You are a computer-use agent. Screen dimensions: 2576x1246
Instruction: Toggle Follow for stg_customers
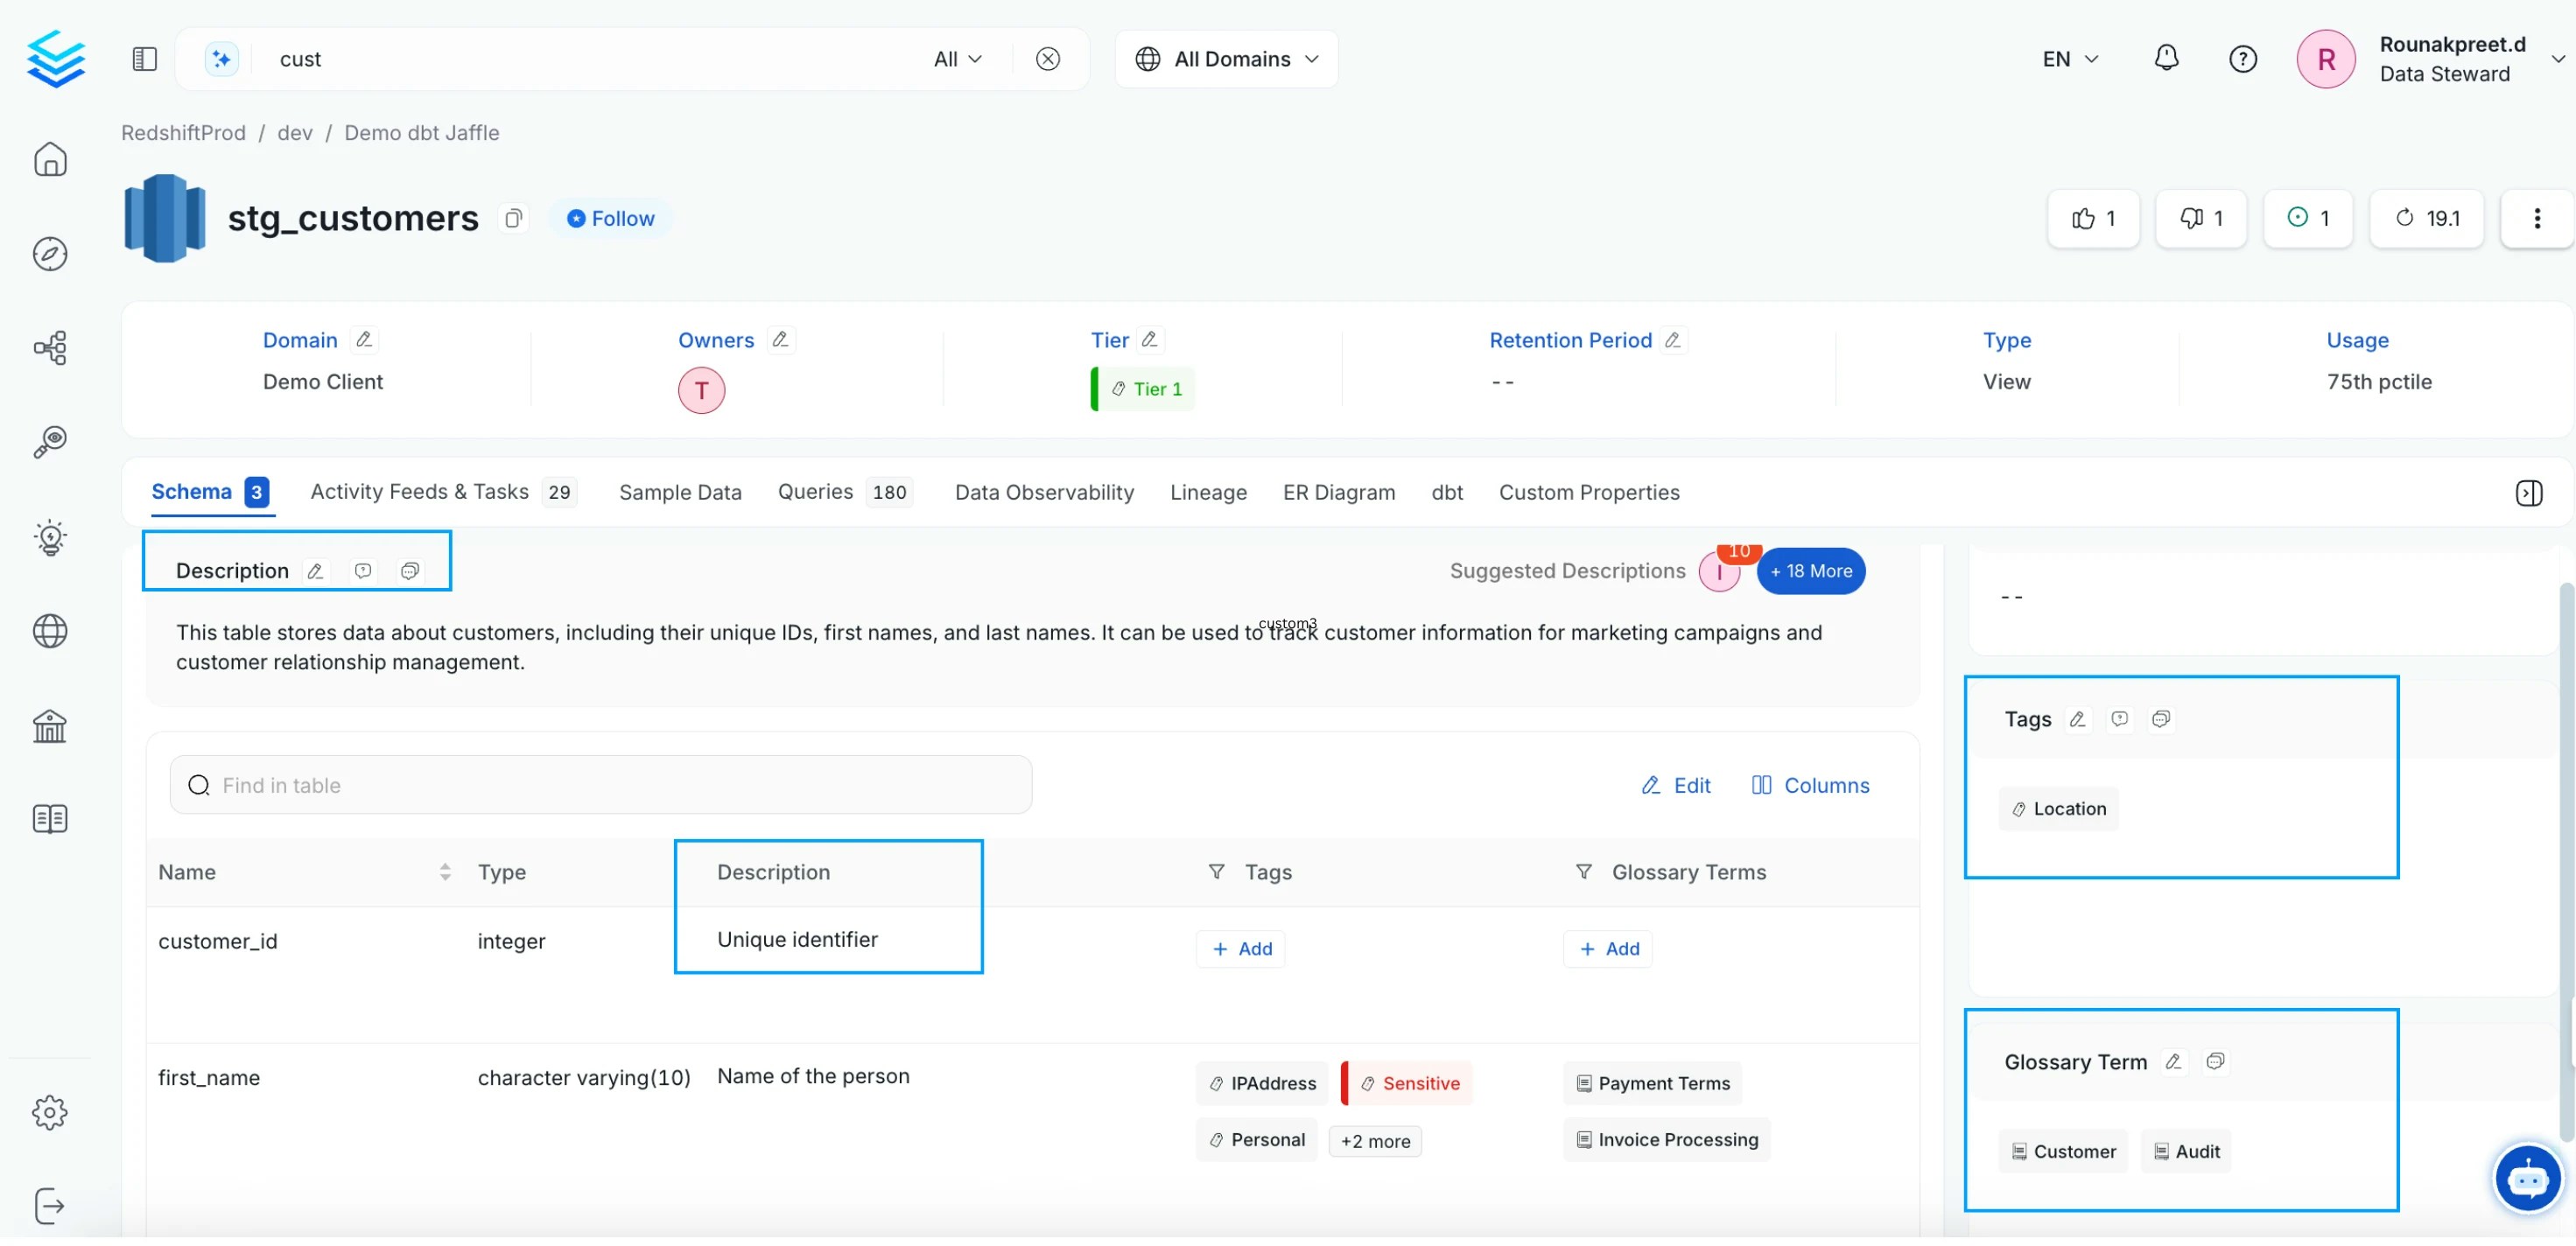tap(610, 219)
